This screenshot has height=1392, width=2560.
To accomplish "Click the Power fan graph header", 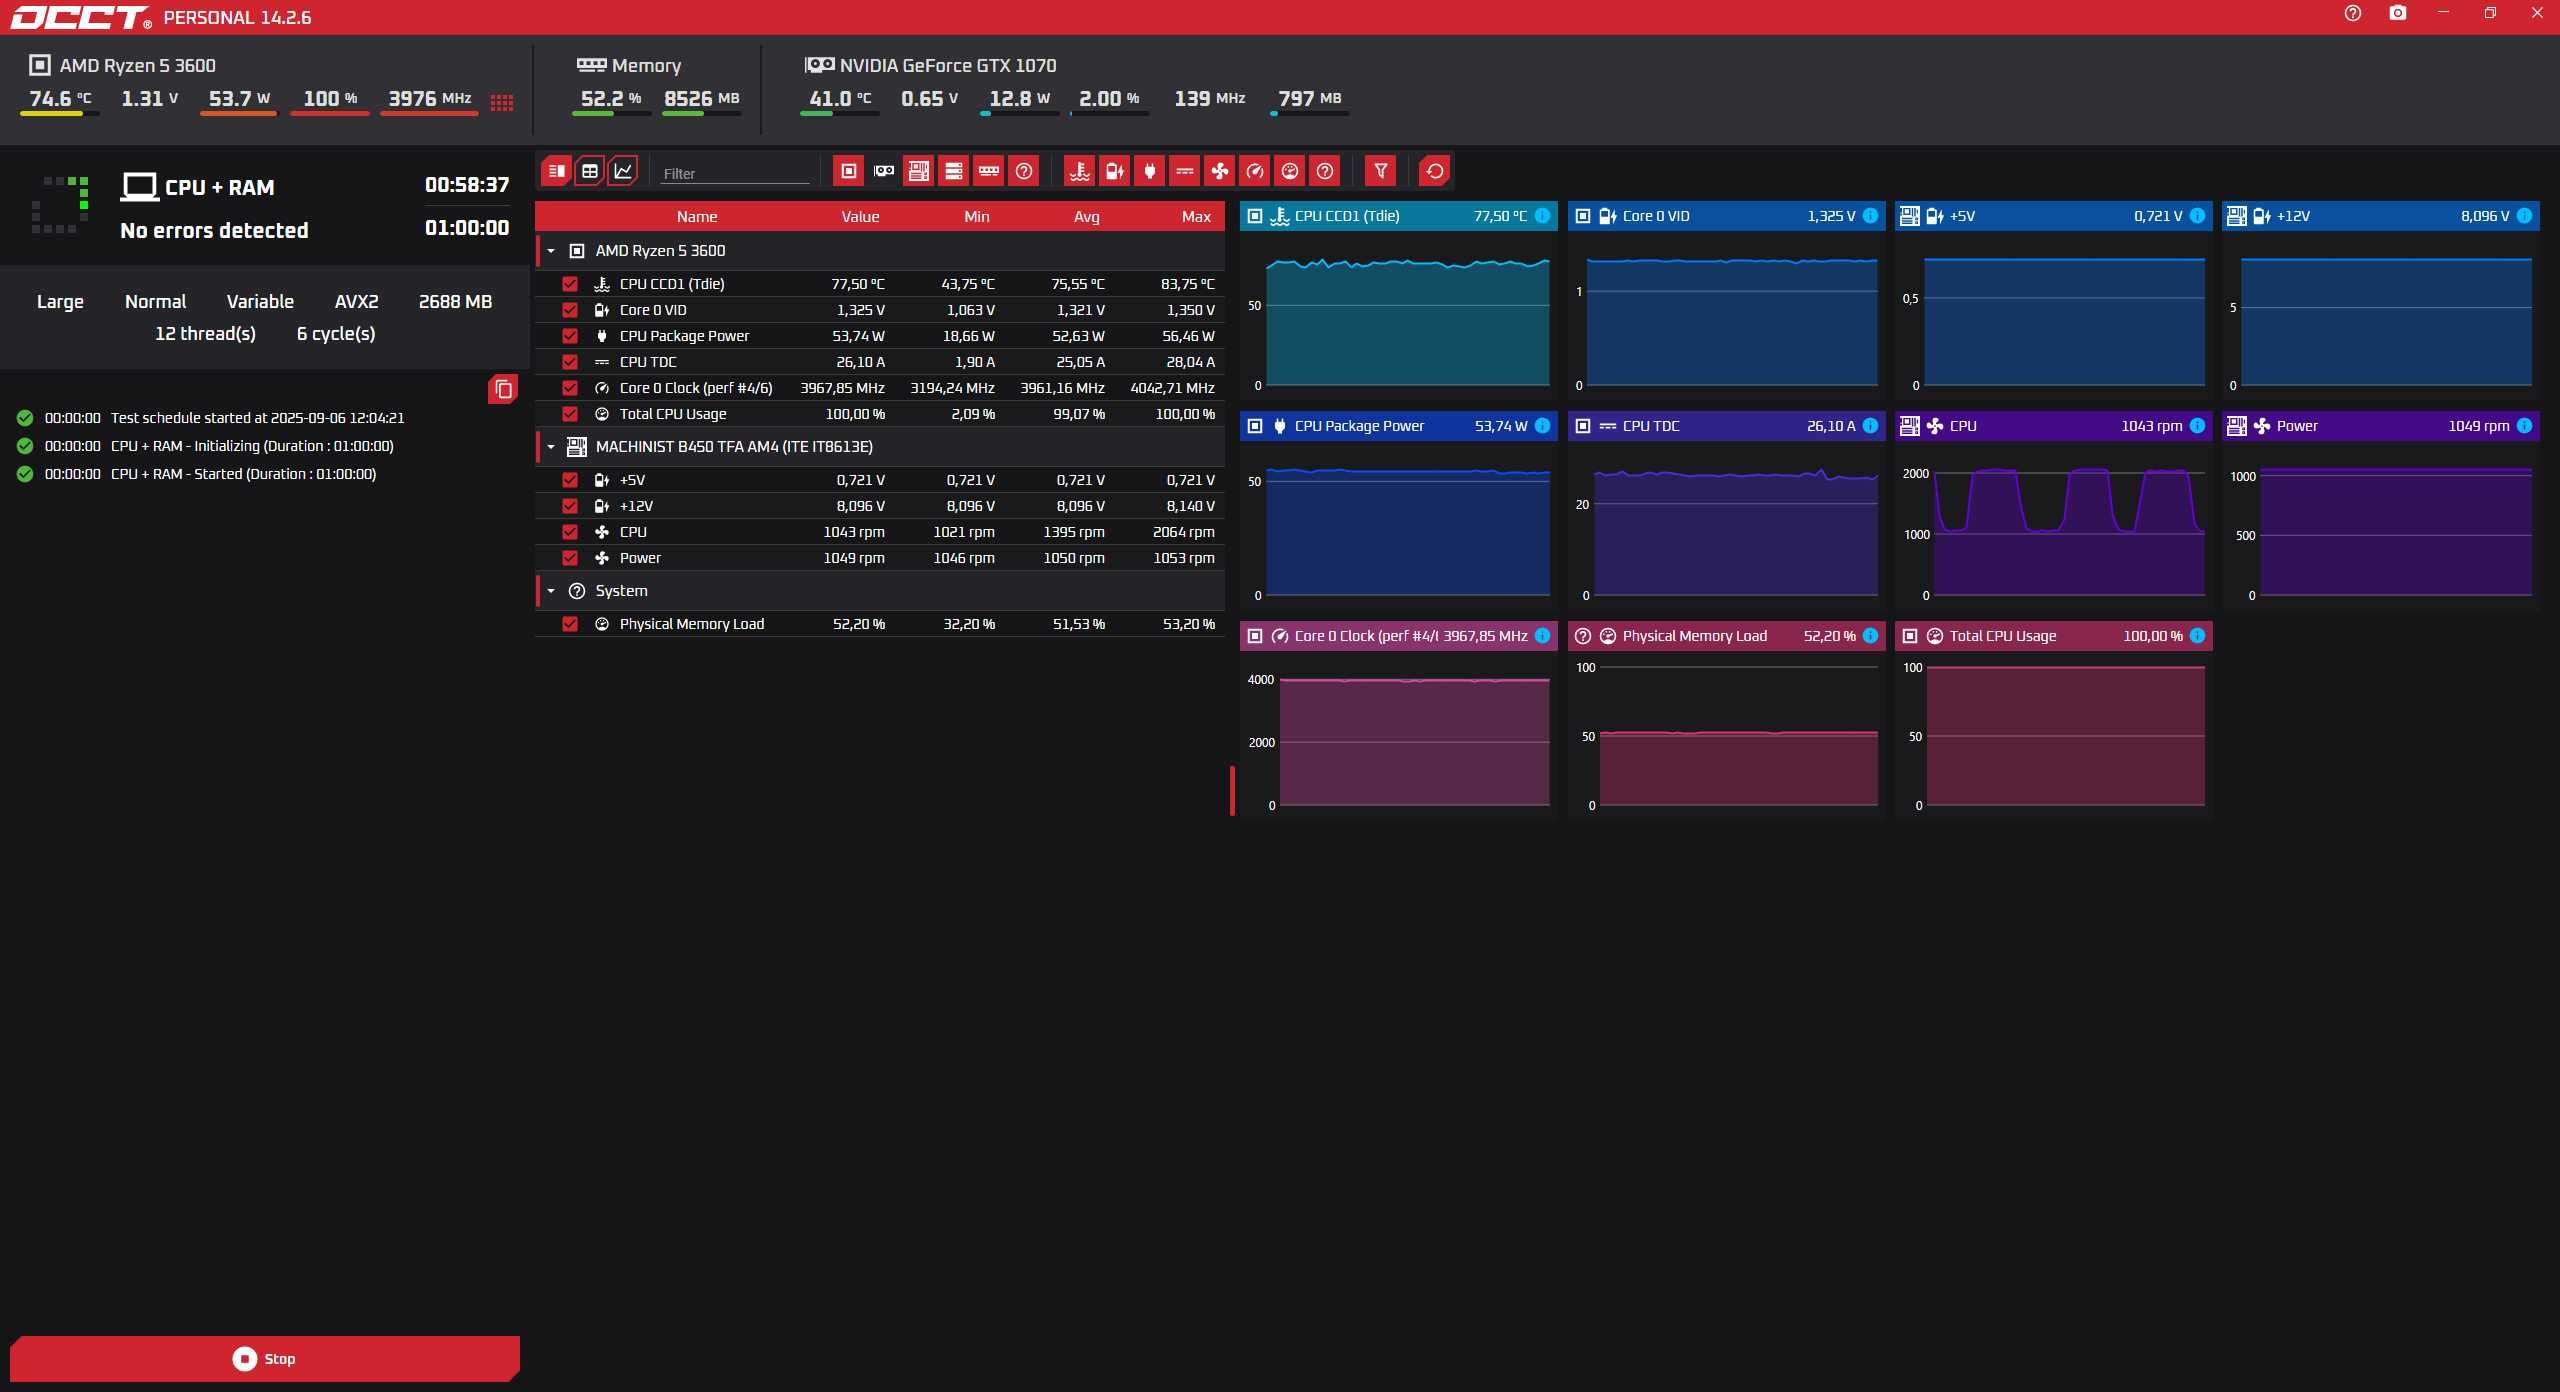I will click(2380, 426).
